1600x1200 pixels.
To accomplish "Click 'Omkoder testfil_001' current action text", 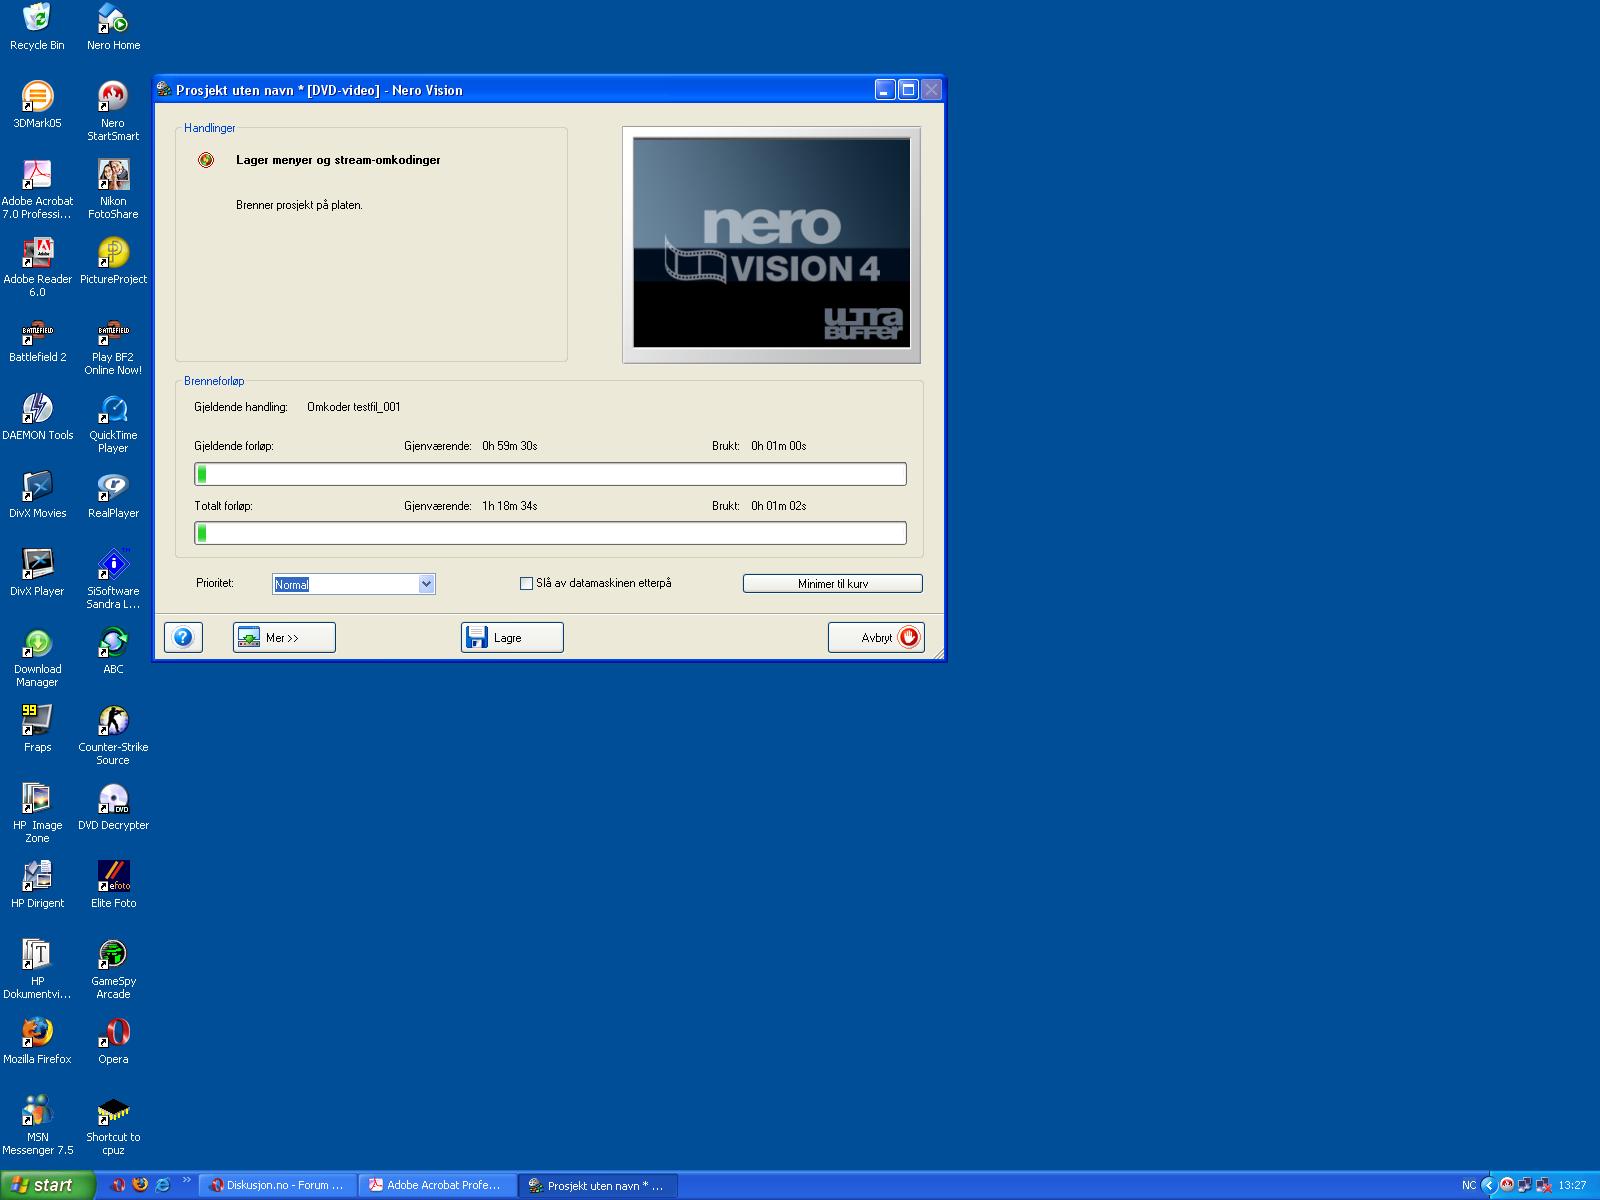I will tap(354, 407).
